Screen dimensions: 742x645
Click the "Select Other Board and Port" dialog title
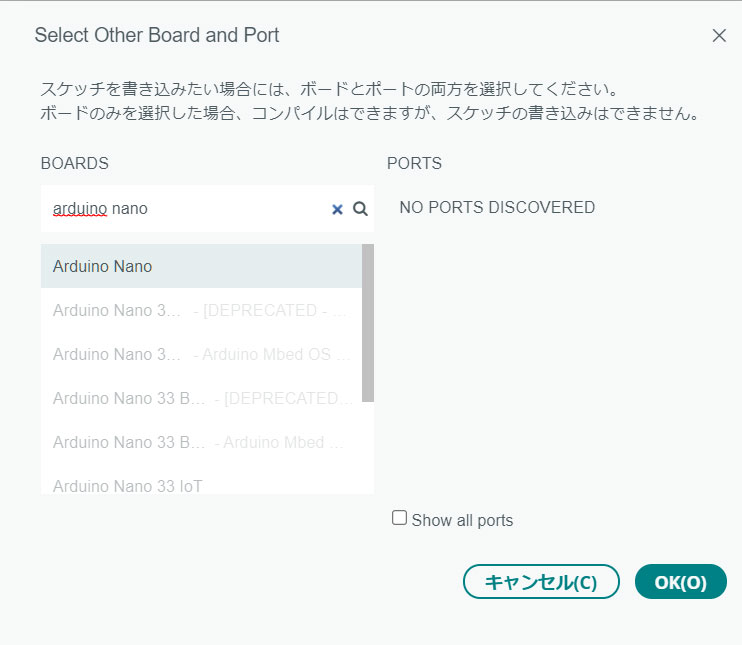click(157, 35)
